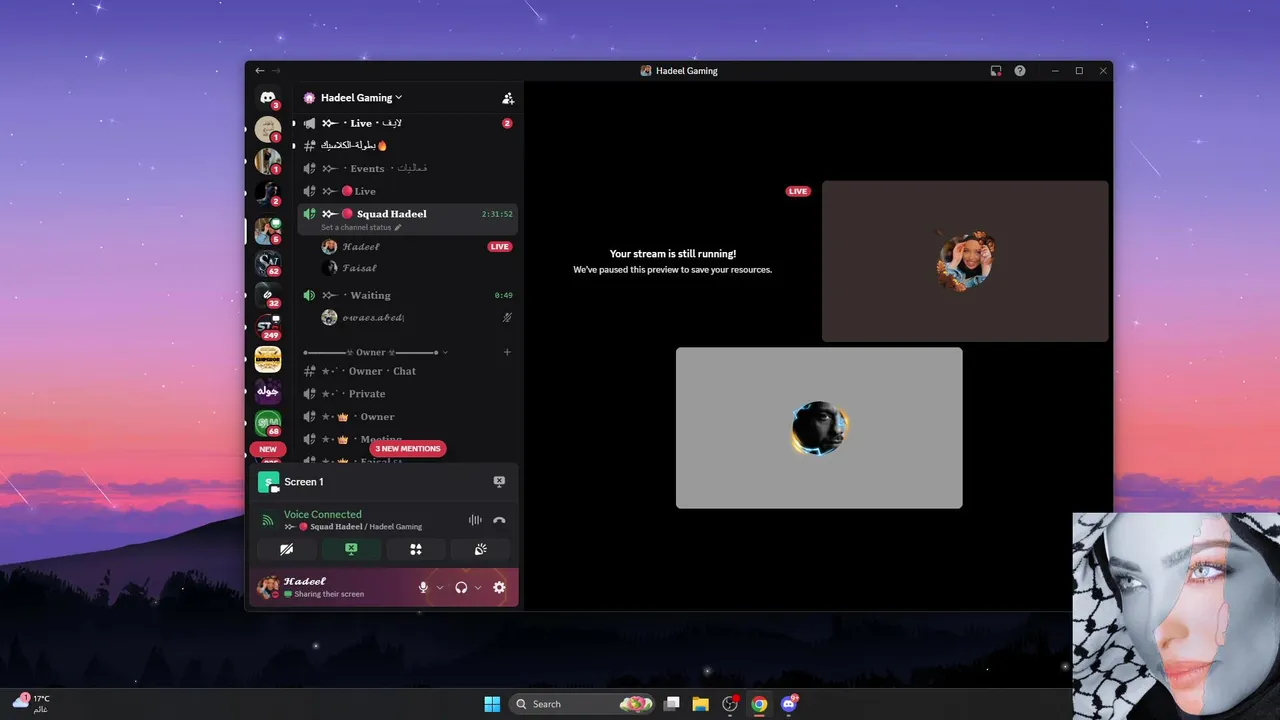Go forward using the forward arrow
Viewport: 1280px width, 720px height.
pos(276,71)
